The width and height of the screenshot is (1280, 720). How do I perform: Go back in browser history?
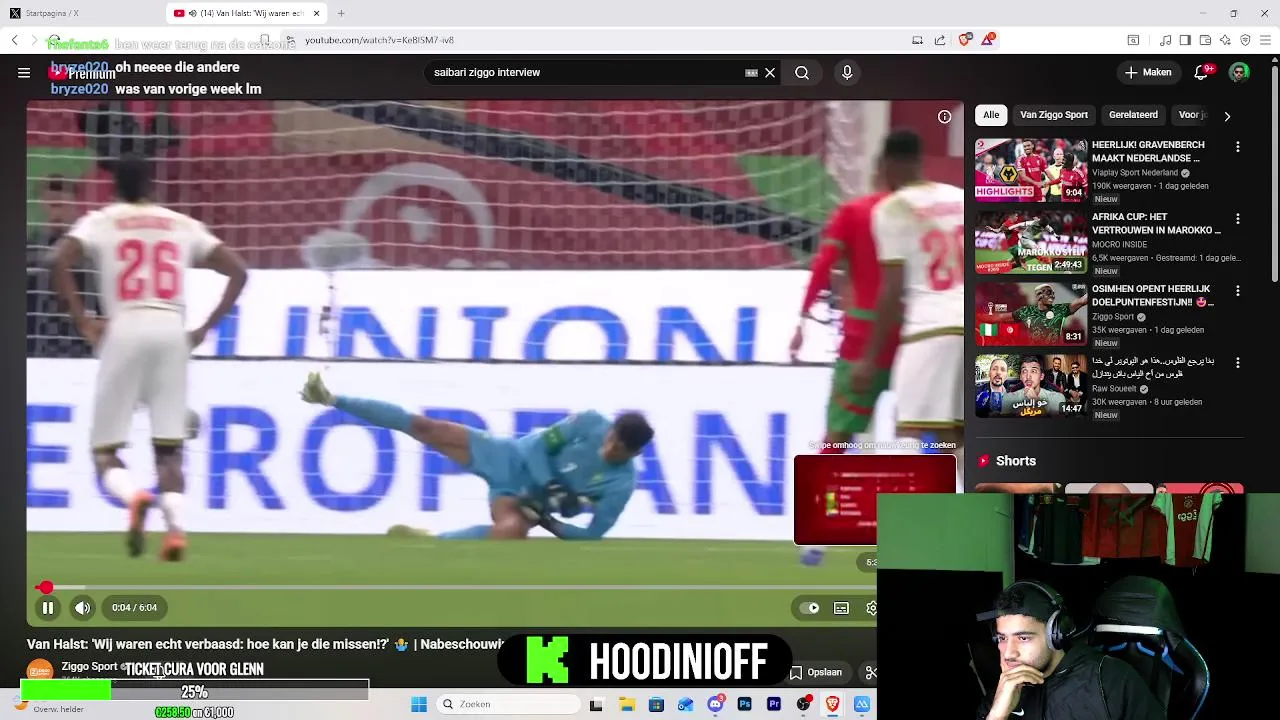click(x=15, y=40)
